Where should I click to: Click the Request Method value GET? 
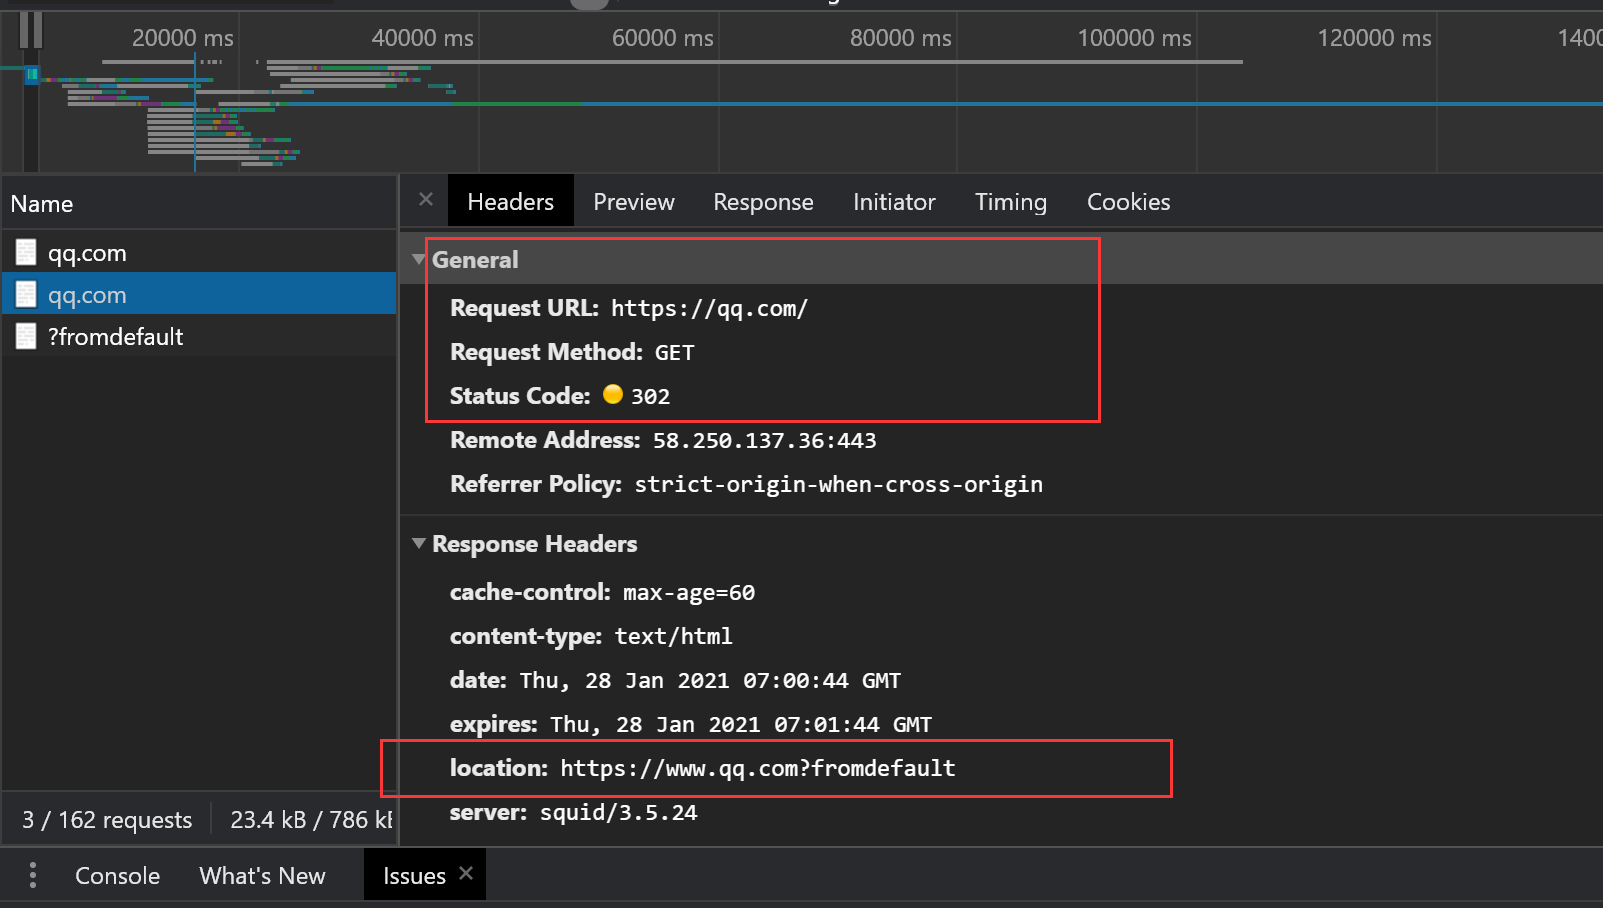tap(674, 352)
